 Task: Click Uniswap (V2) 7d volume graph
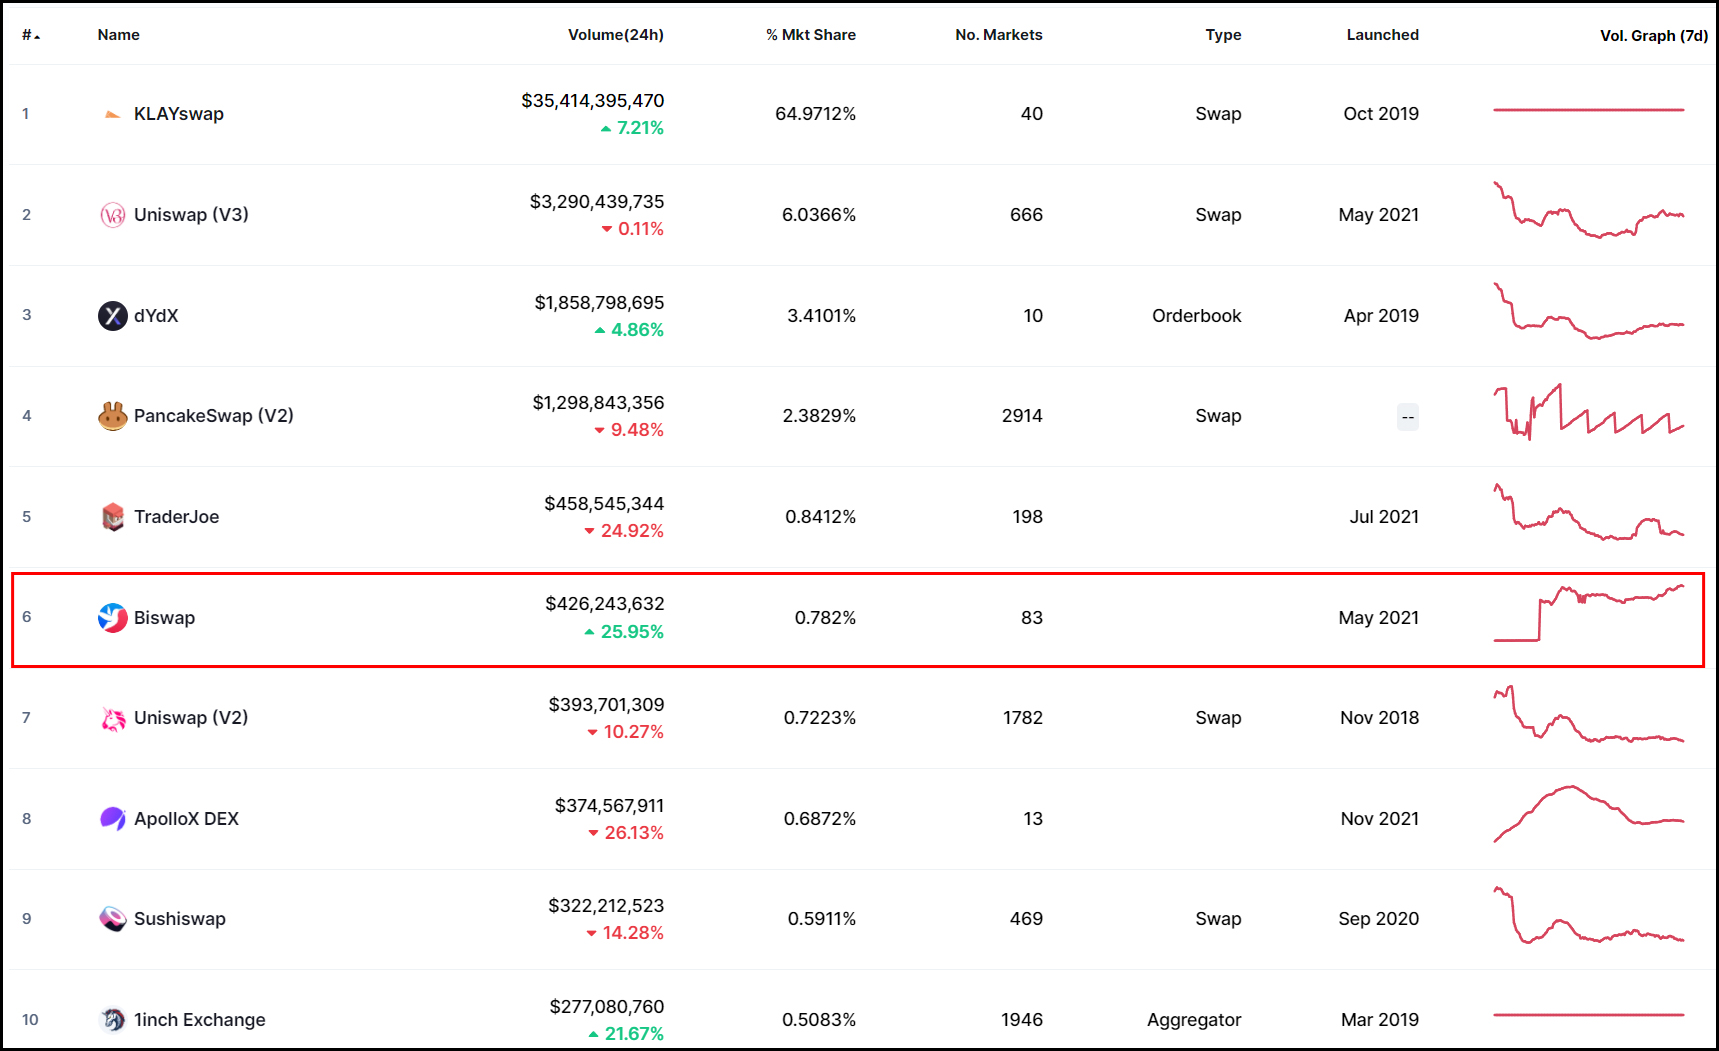click(1589, 714)
